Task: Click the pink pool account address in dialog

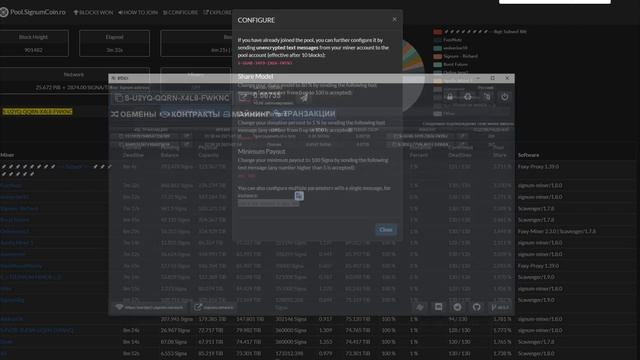Action: tap(265, 63)
